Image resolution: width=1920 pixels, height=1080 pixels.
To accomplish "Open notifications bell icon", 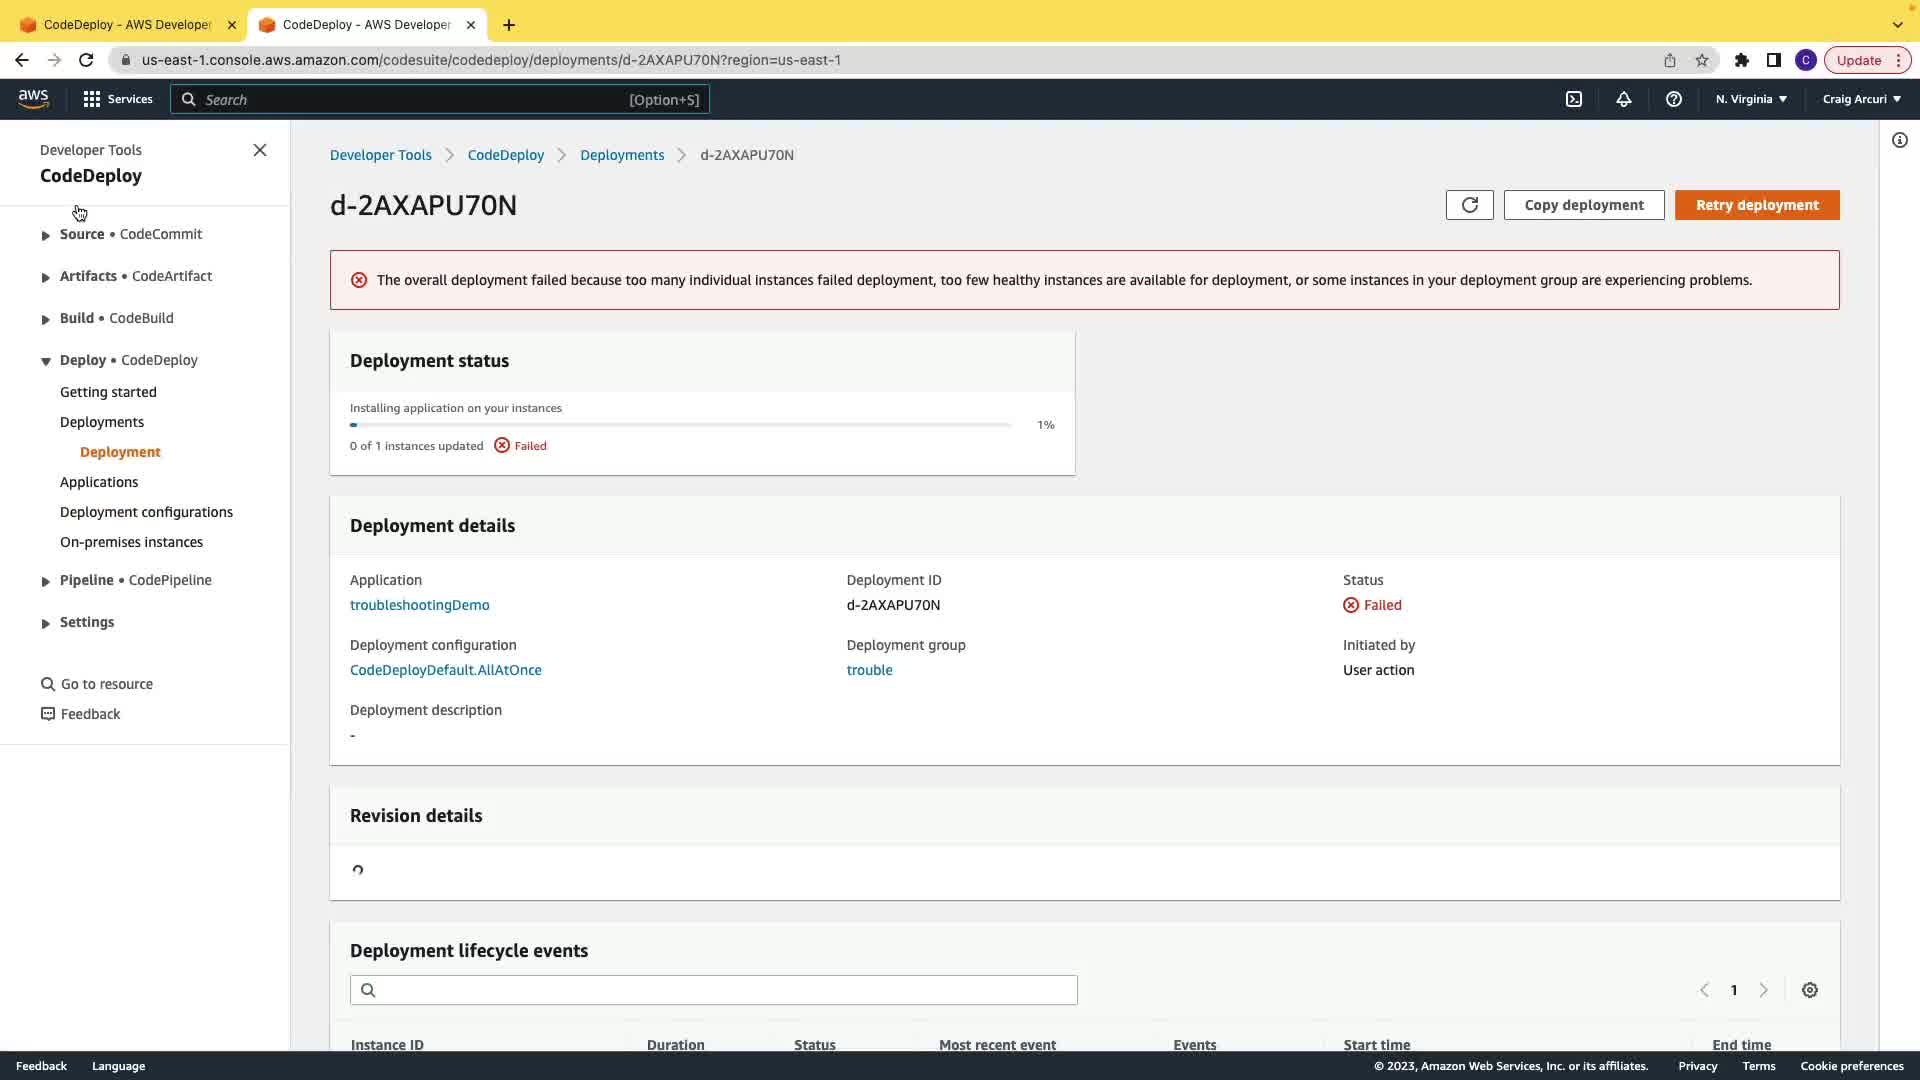I will click(x=1624, y=99).
